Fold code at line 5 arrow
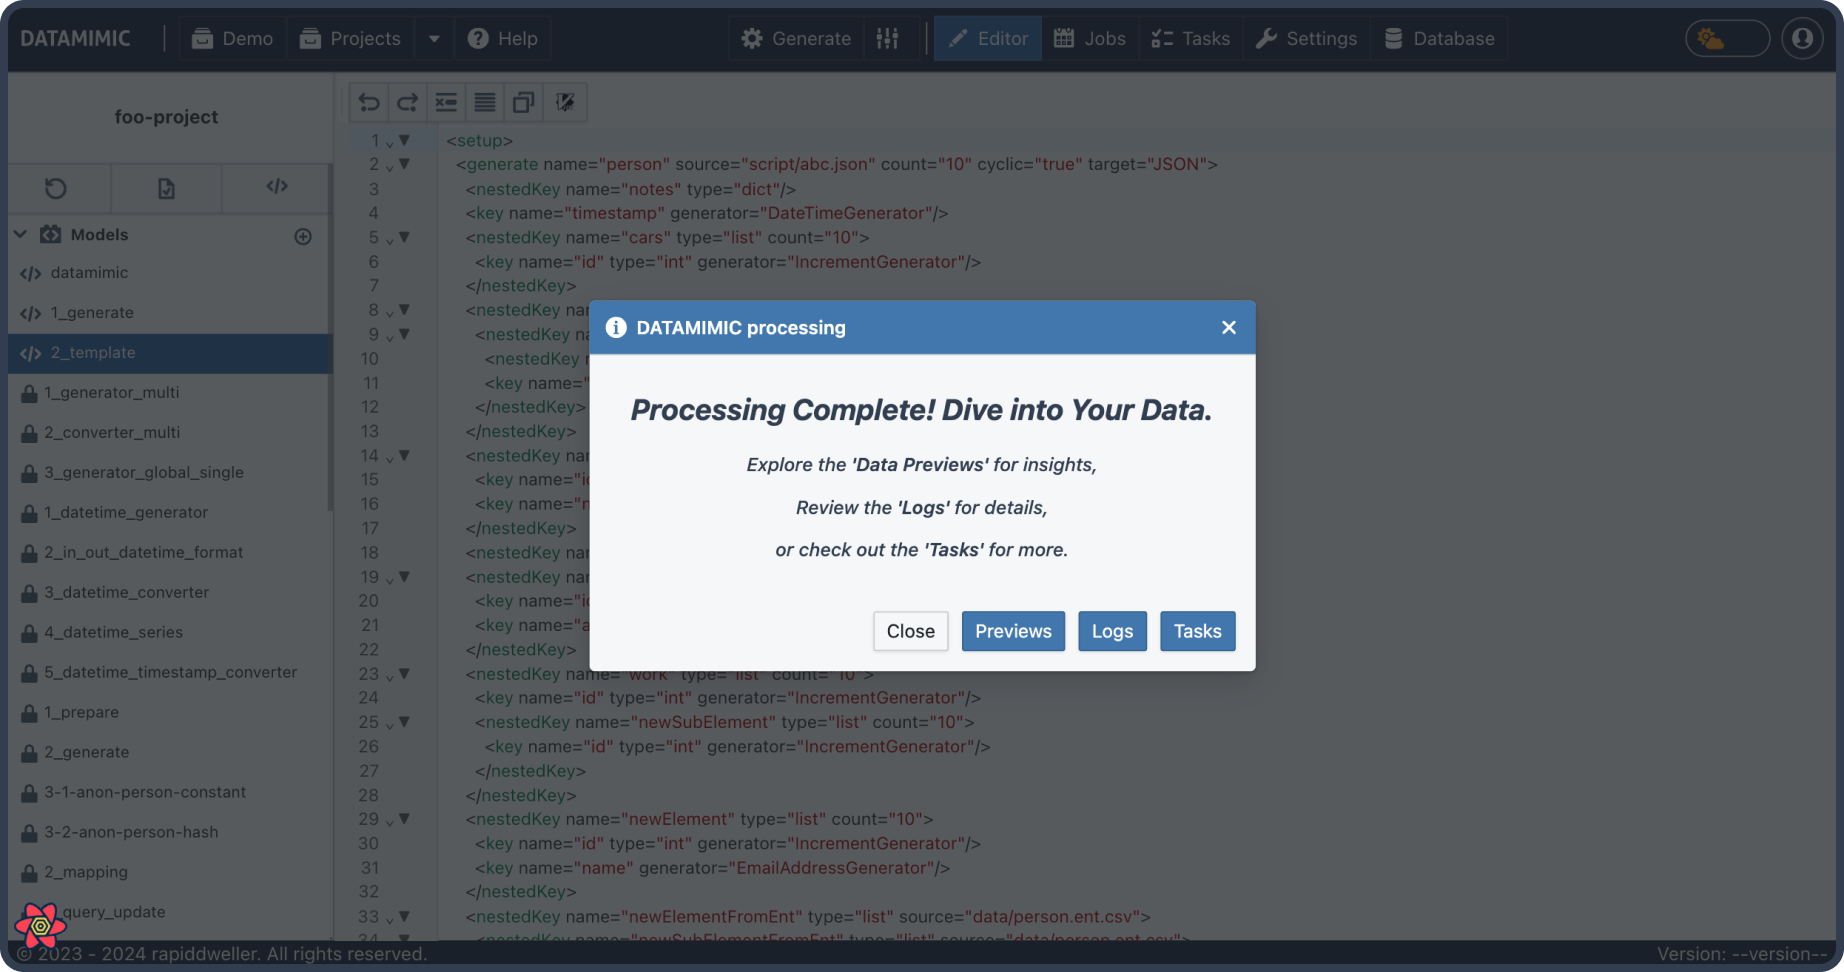 click(x=404, y=238)
